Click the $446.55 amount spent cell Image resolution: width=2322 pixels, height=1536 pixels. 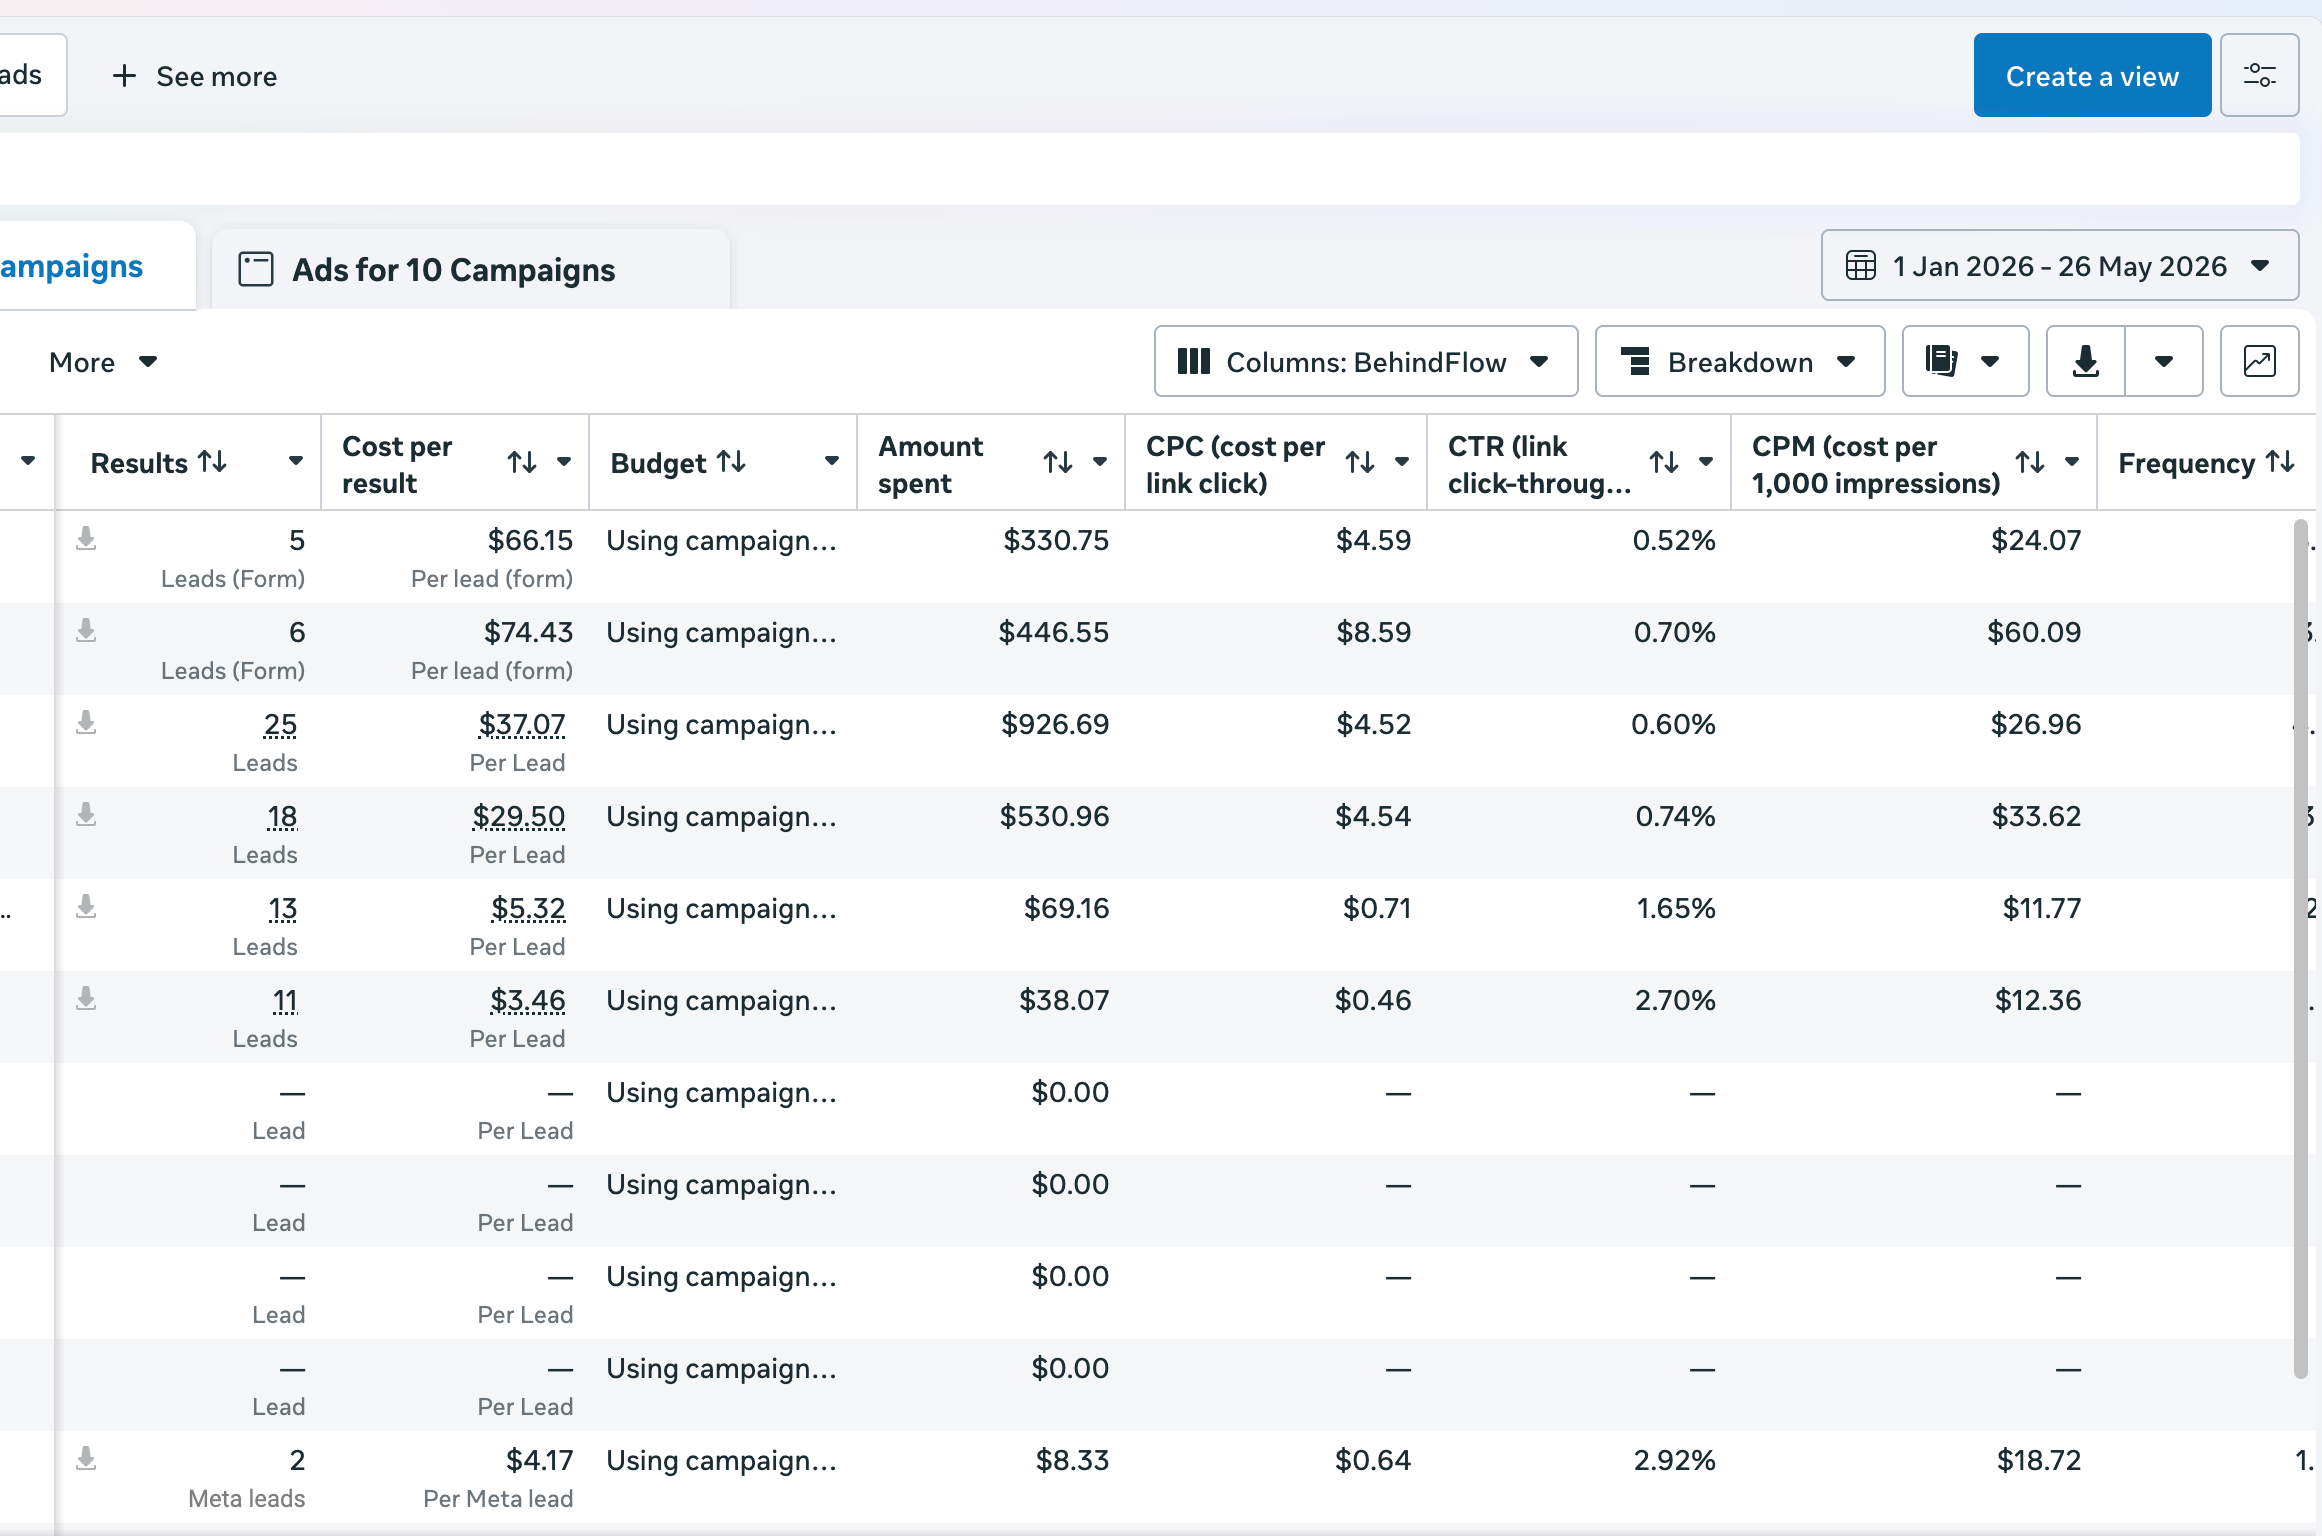click(x=1054, y=632)
